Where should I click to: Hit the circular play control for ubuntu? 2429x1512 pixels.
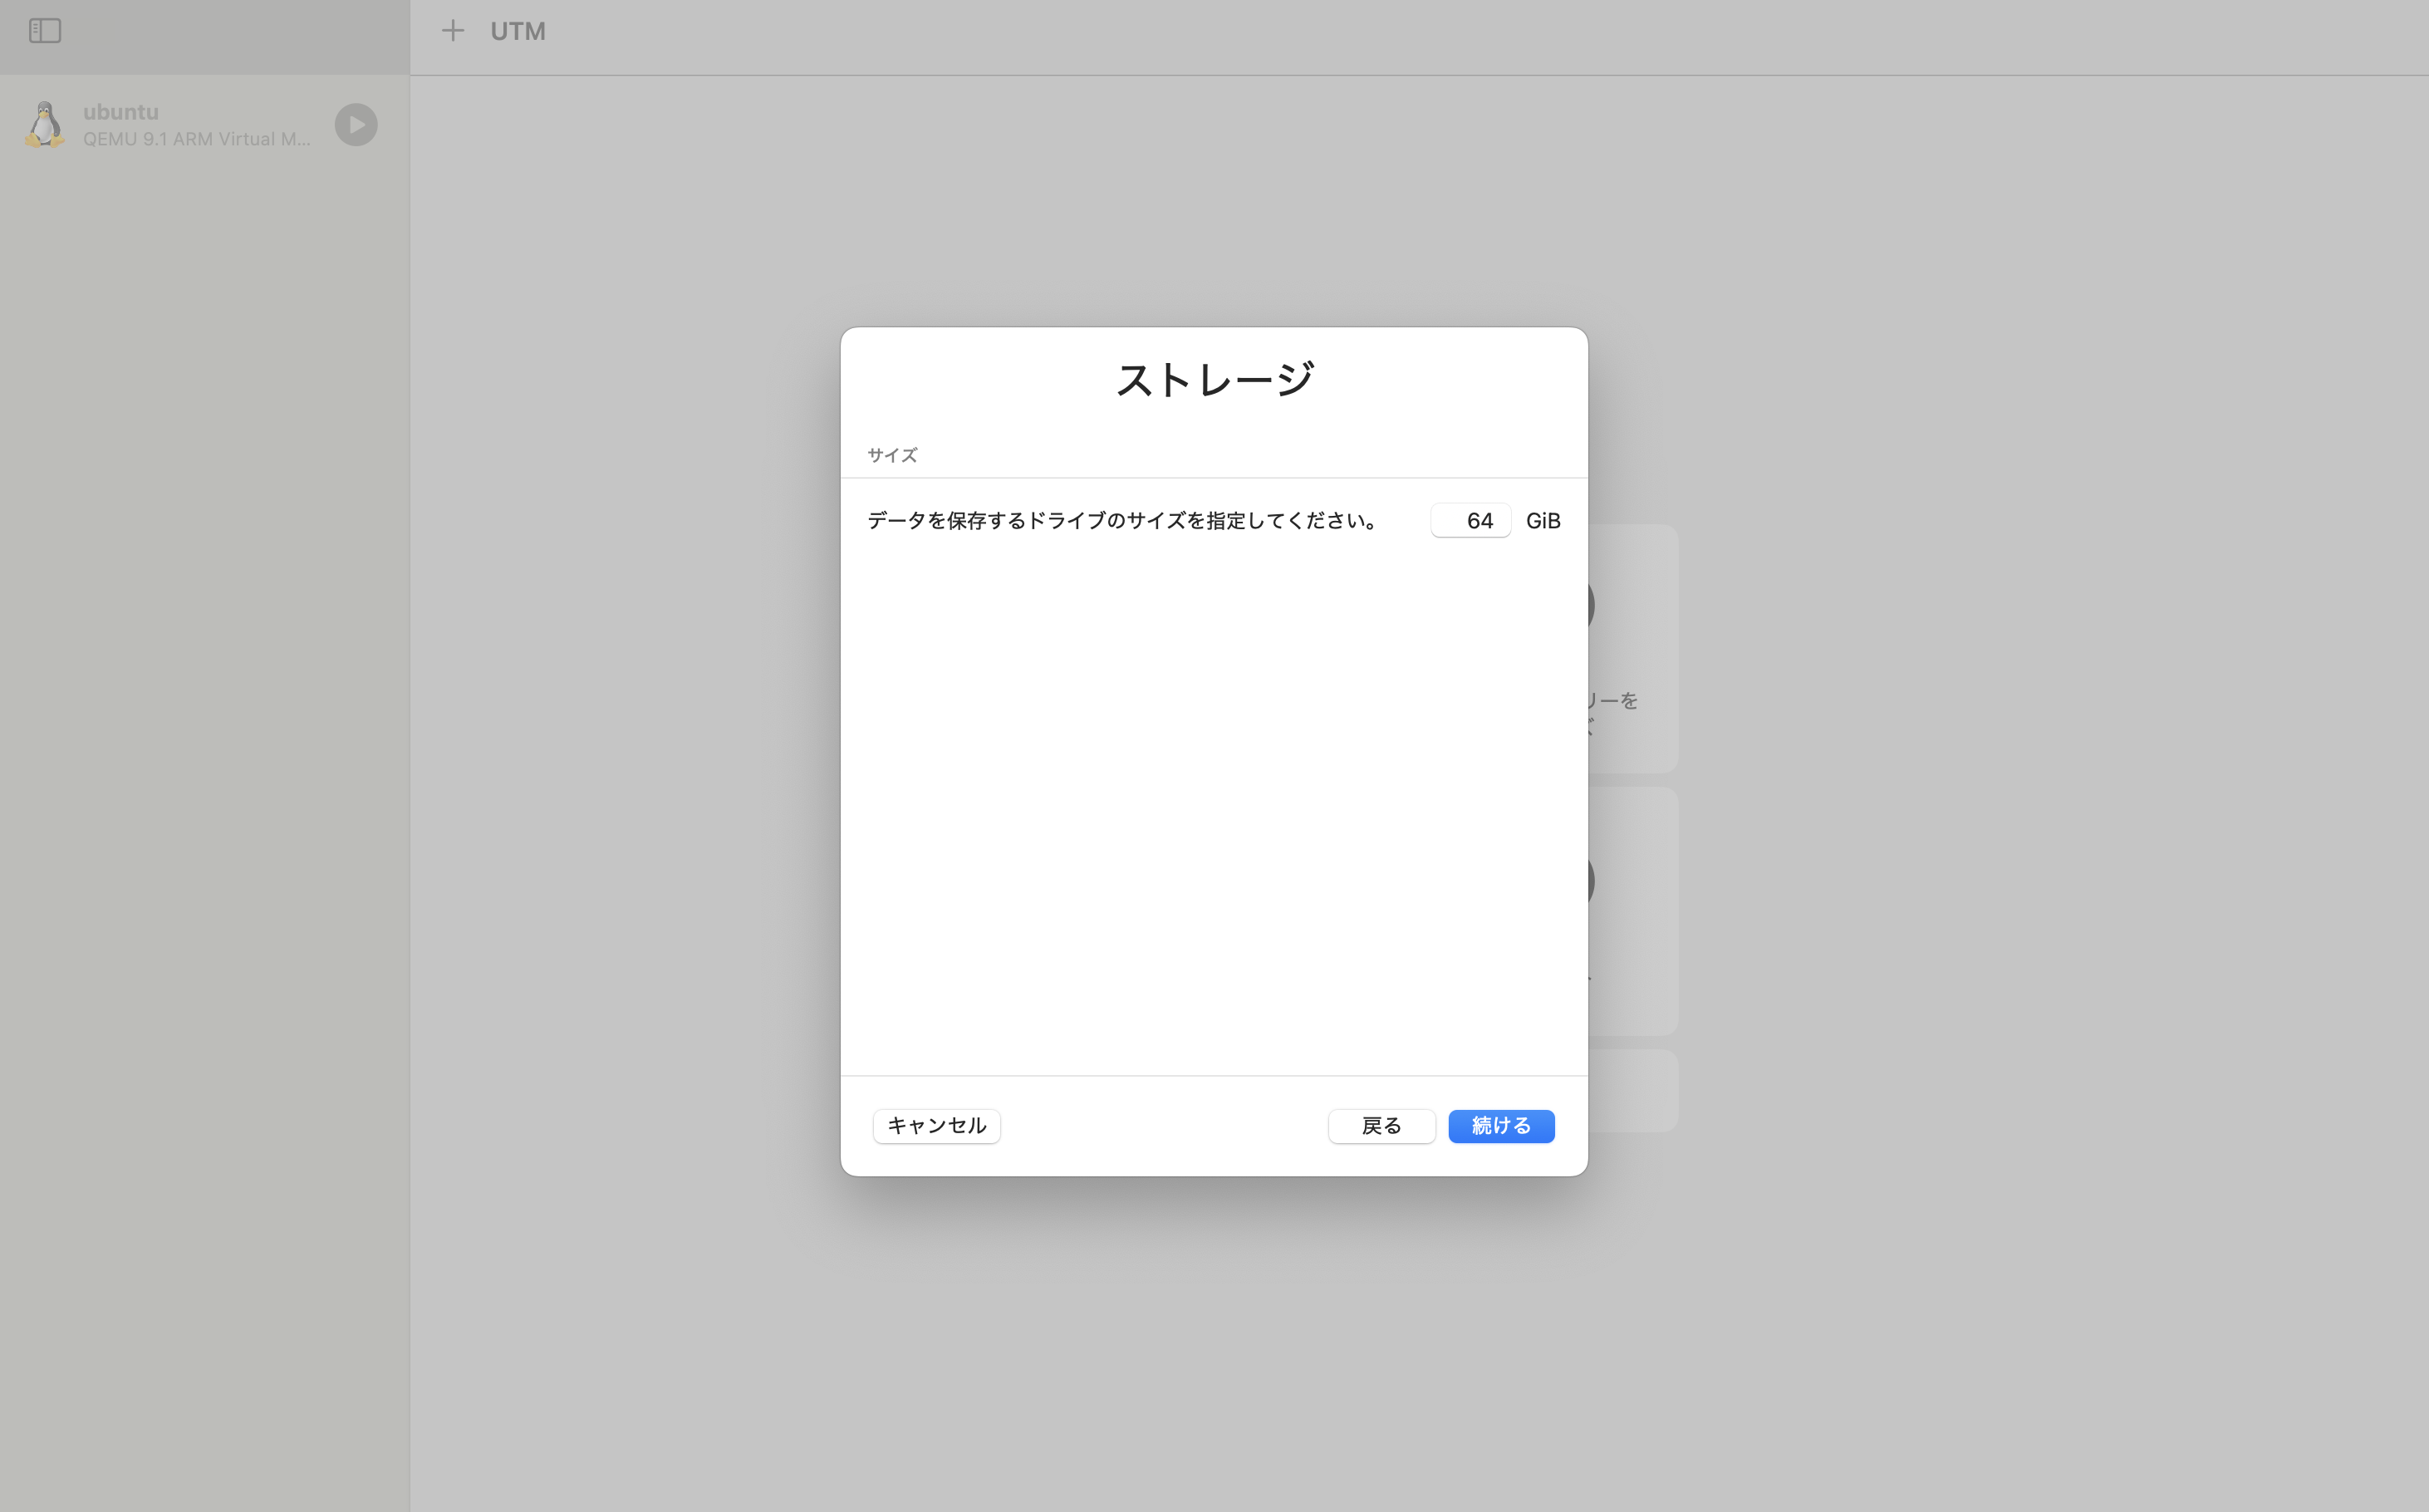356,124
